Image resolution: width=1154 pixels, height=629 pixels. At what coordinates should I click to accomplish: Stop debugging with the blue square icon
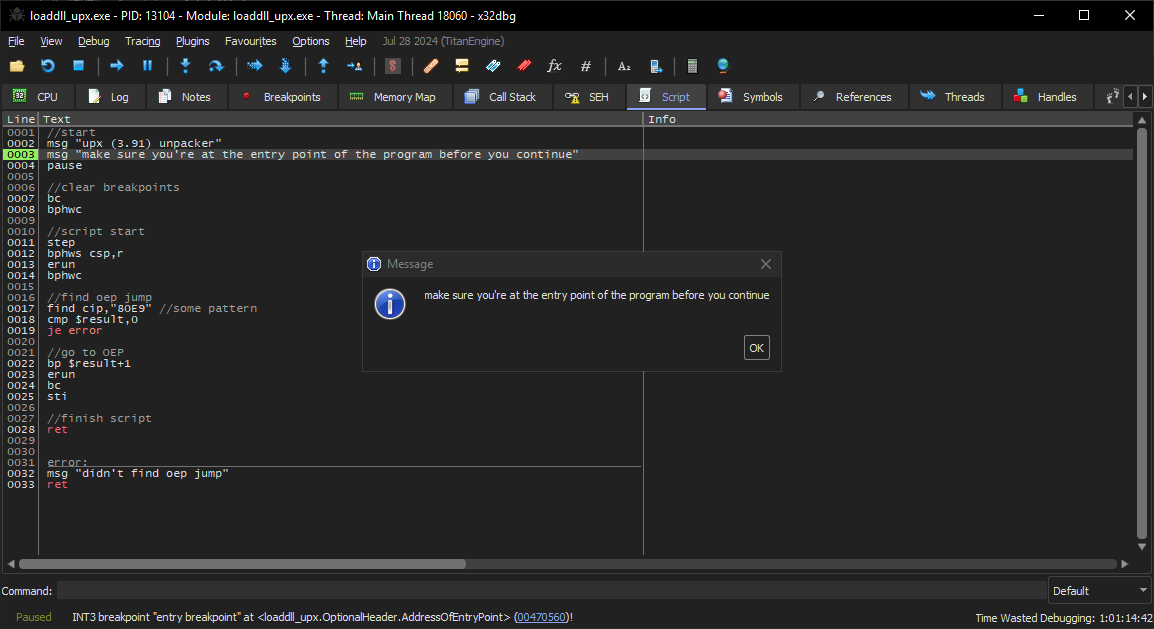(78, 66)
